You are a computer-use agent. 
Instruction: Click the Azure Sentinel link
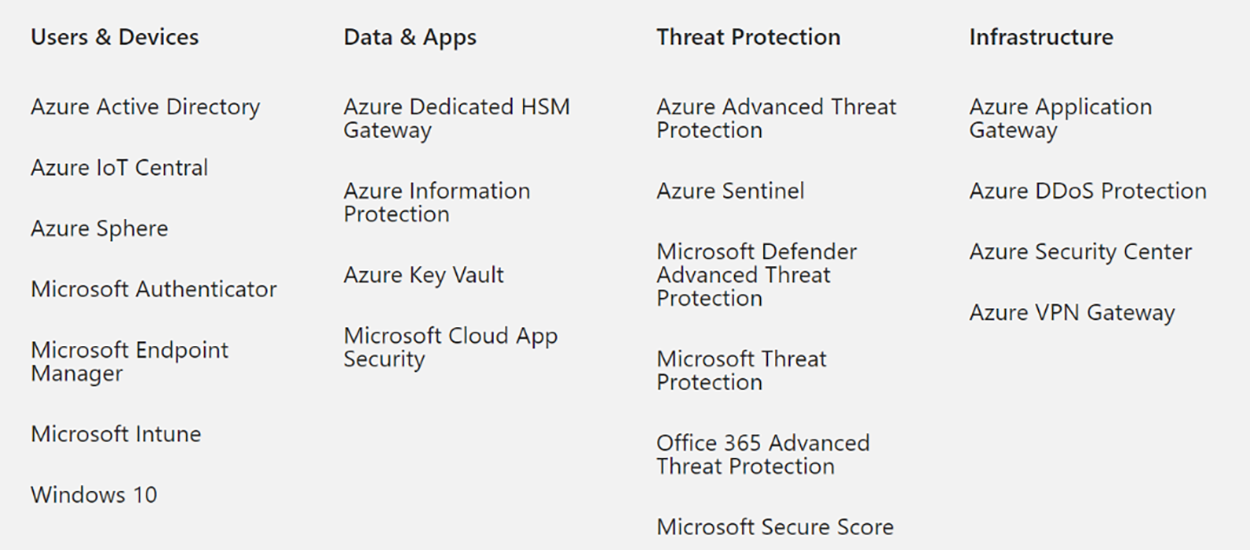tap(730, 191)
